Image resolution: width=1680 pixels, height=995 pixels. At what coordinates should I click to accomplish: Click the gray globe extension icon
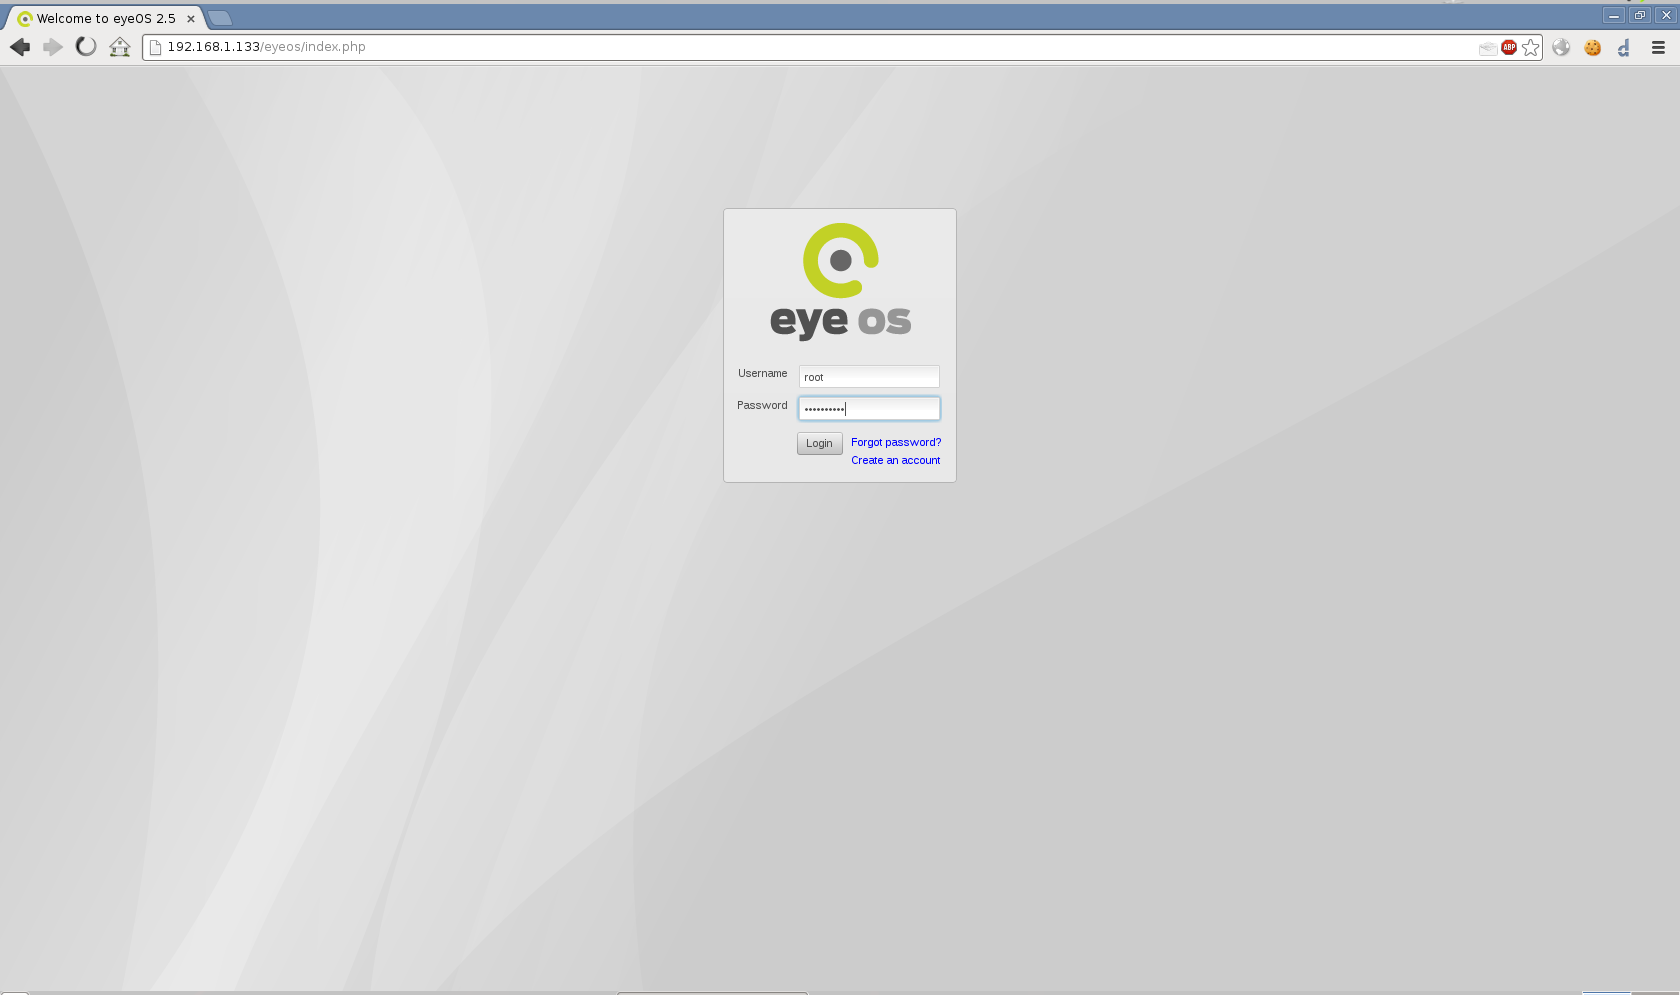pos(1561,47)
